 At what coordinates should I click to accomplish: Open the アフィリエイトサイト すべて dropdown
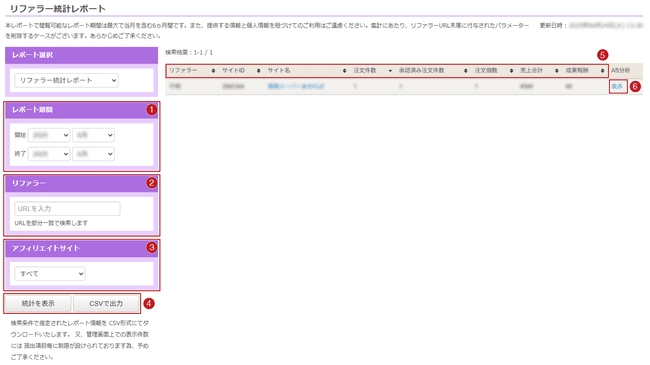(x=50, y=274)
